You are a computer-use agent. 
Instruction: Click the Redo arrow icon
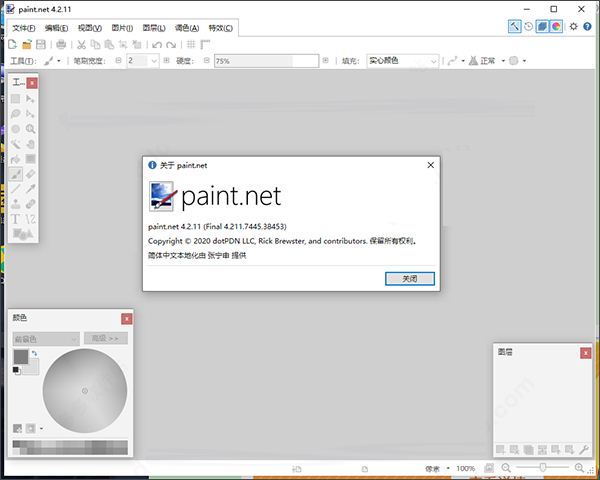pyautogui.click(x=171, y=44)
